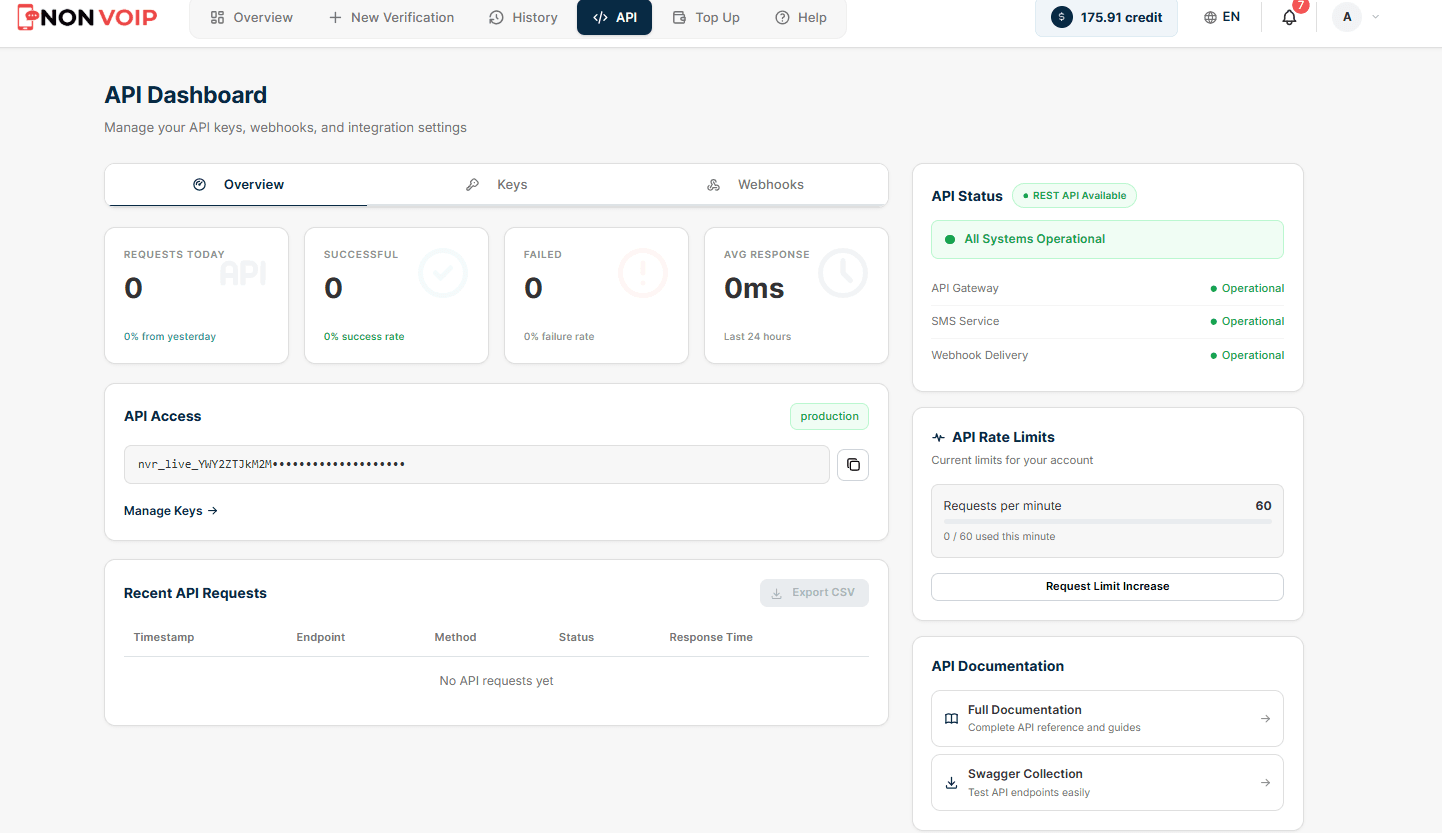Open the Top Up page

[706, 17]
